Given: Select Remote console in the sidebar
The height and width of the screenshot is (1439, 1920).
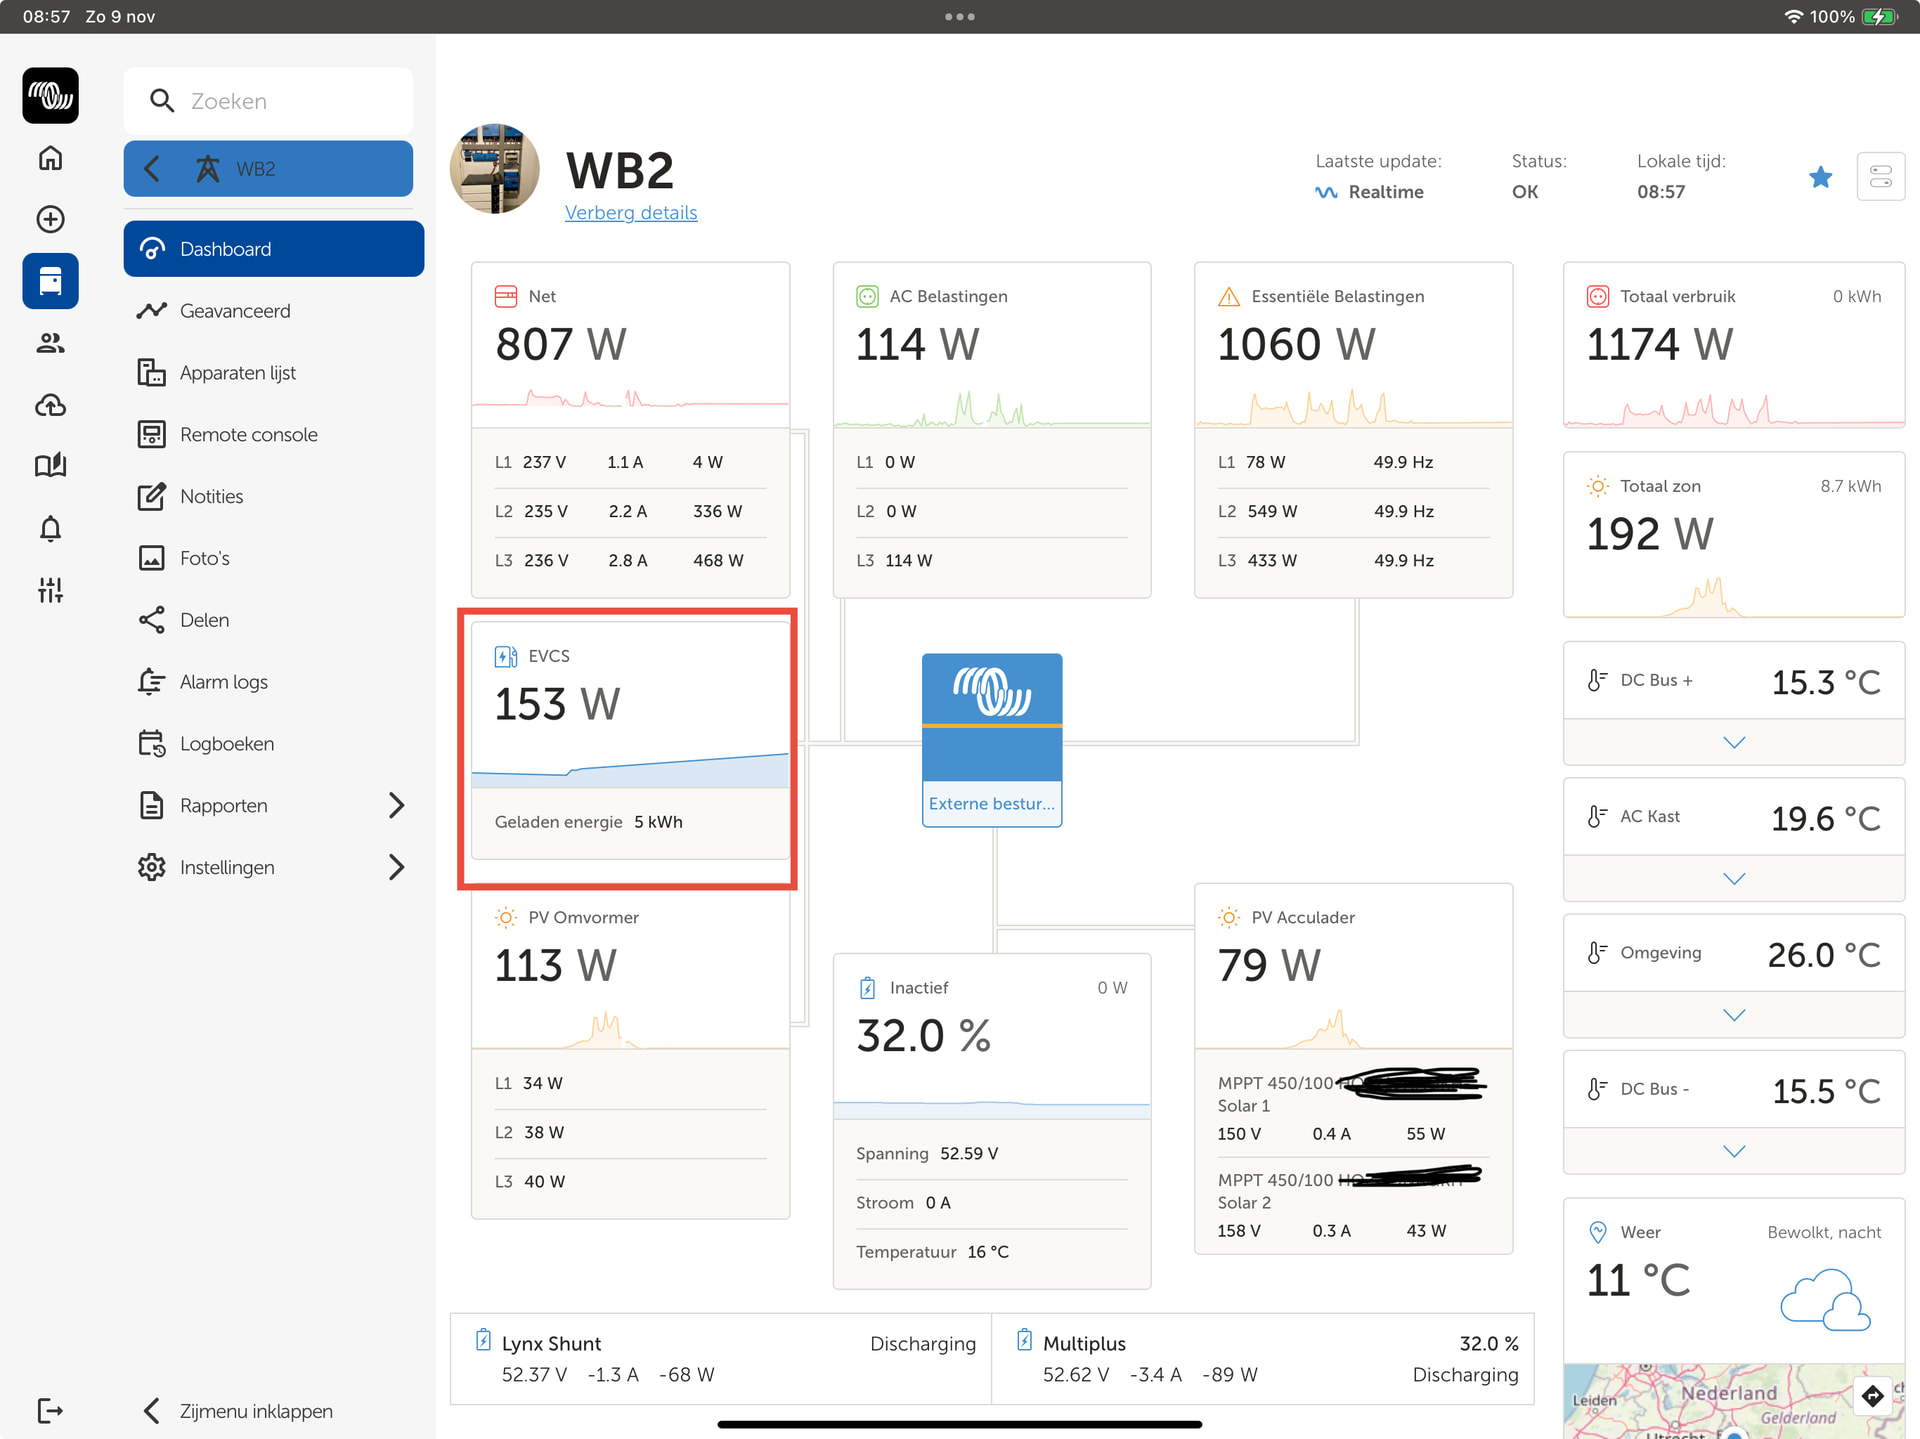Looking at the screenshot, I should pos(248,434).
